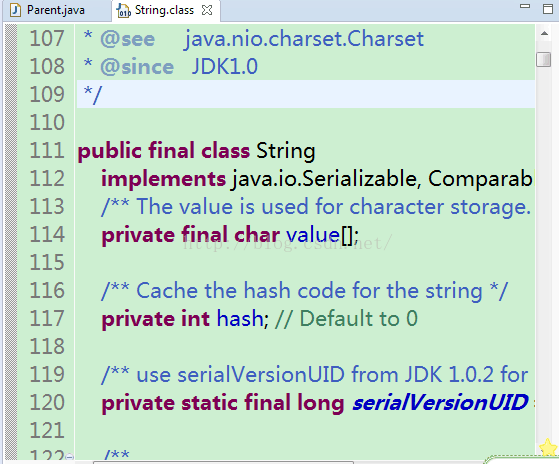This screenshot has width=559, height=464.
Task: Maximize the editor area
Action: point(548,9)
